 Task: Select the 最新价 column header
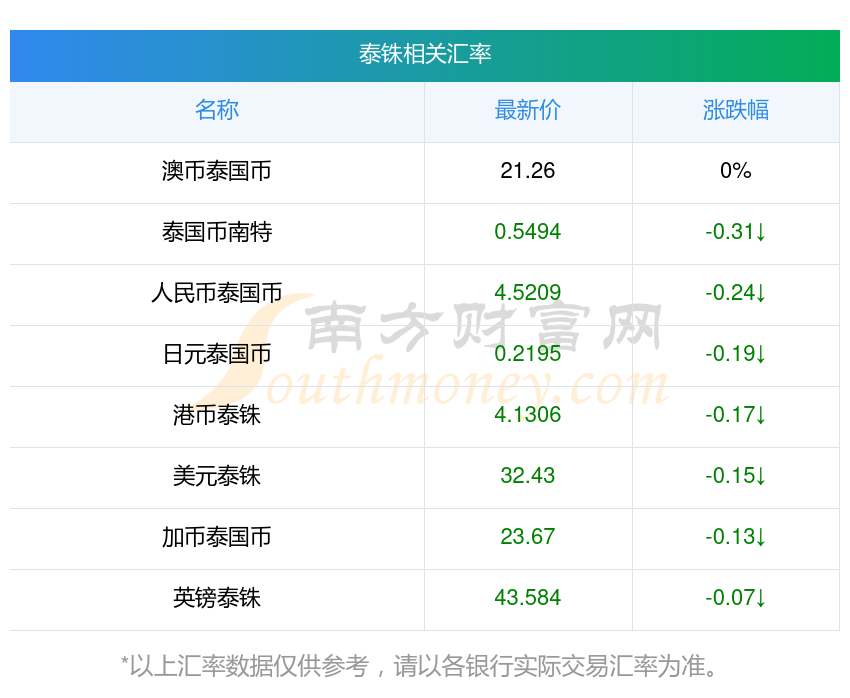(527, 110)
